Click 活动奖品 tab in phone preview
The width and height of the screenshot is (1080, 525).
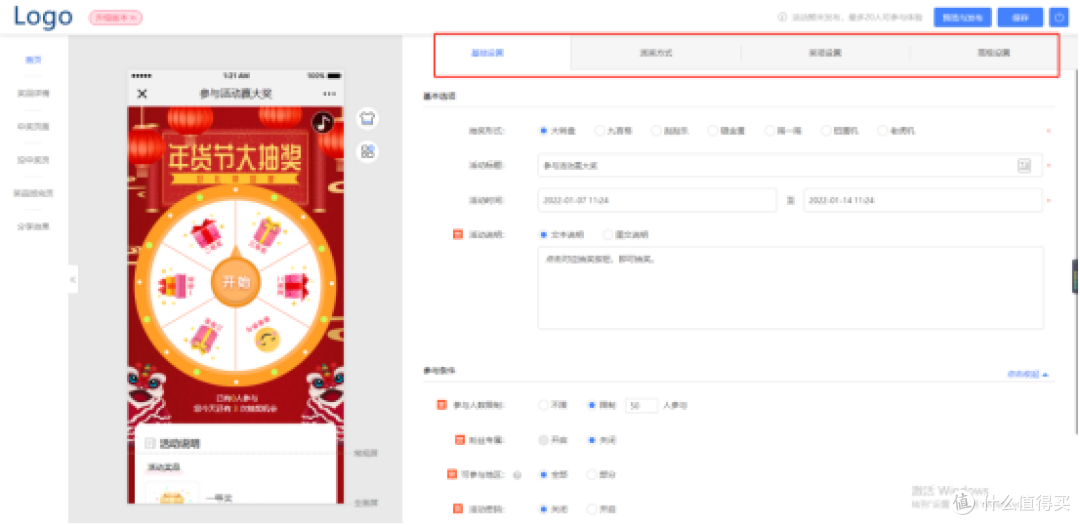(x=164, y=468)
